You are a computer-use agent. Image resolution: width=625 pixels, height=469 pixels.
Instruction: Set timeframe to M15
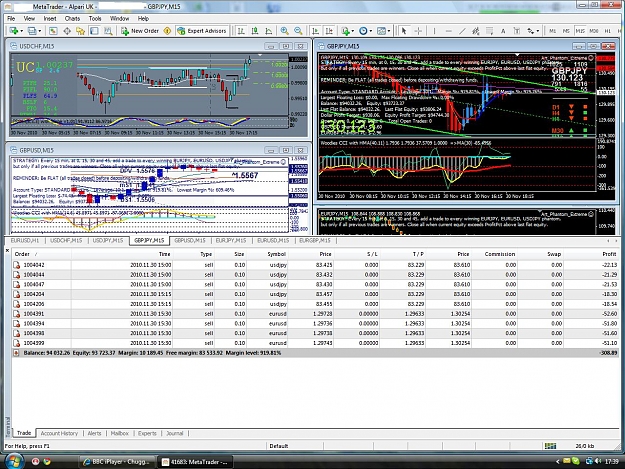coord(580,31)
